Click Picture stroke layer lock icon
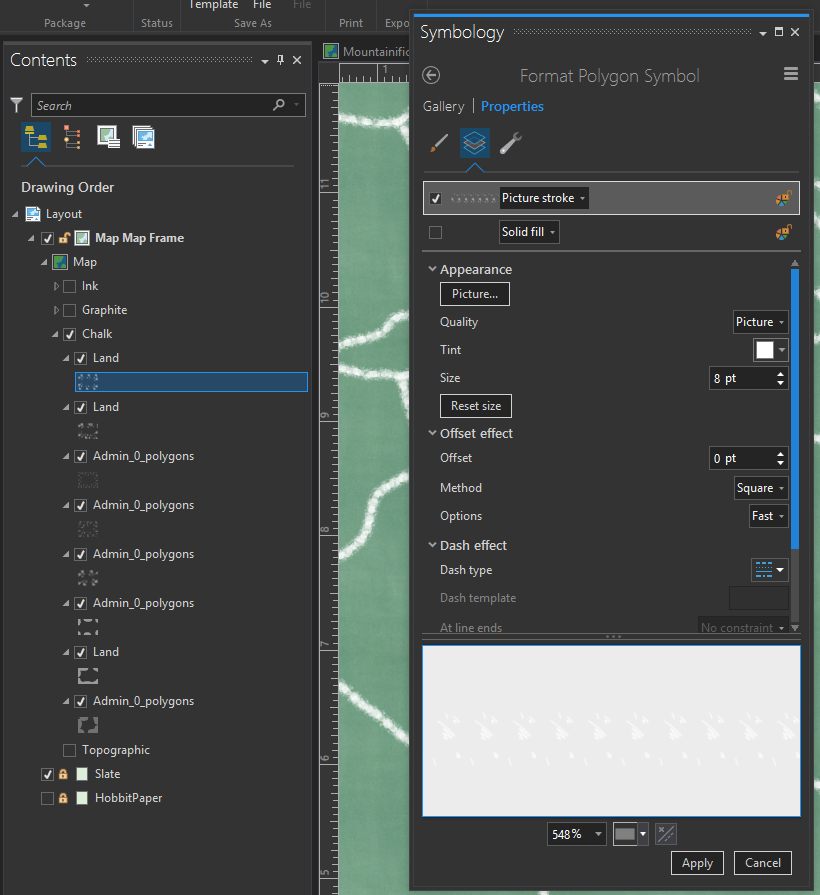The image size is (820, 895). coord(783,198)
